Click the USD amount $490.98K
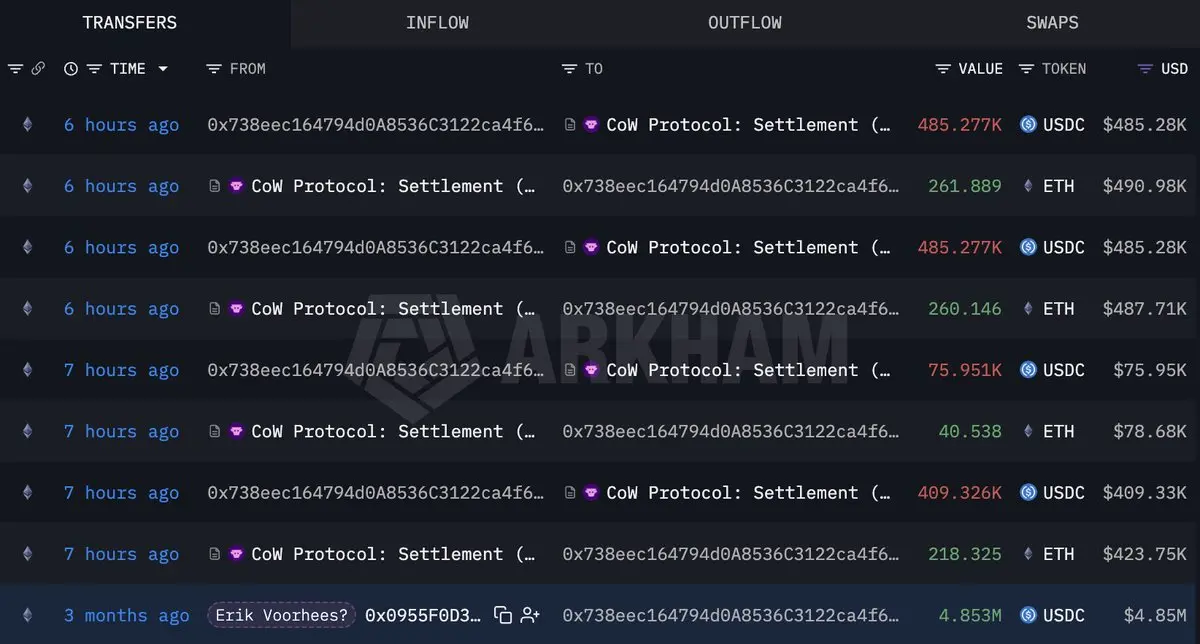Screen dimensions: 1200x644 click(1145, 186)
